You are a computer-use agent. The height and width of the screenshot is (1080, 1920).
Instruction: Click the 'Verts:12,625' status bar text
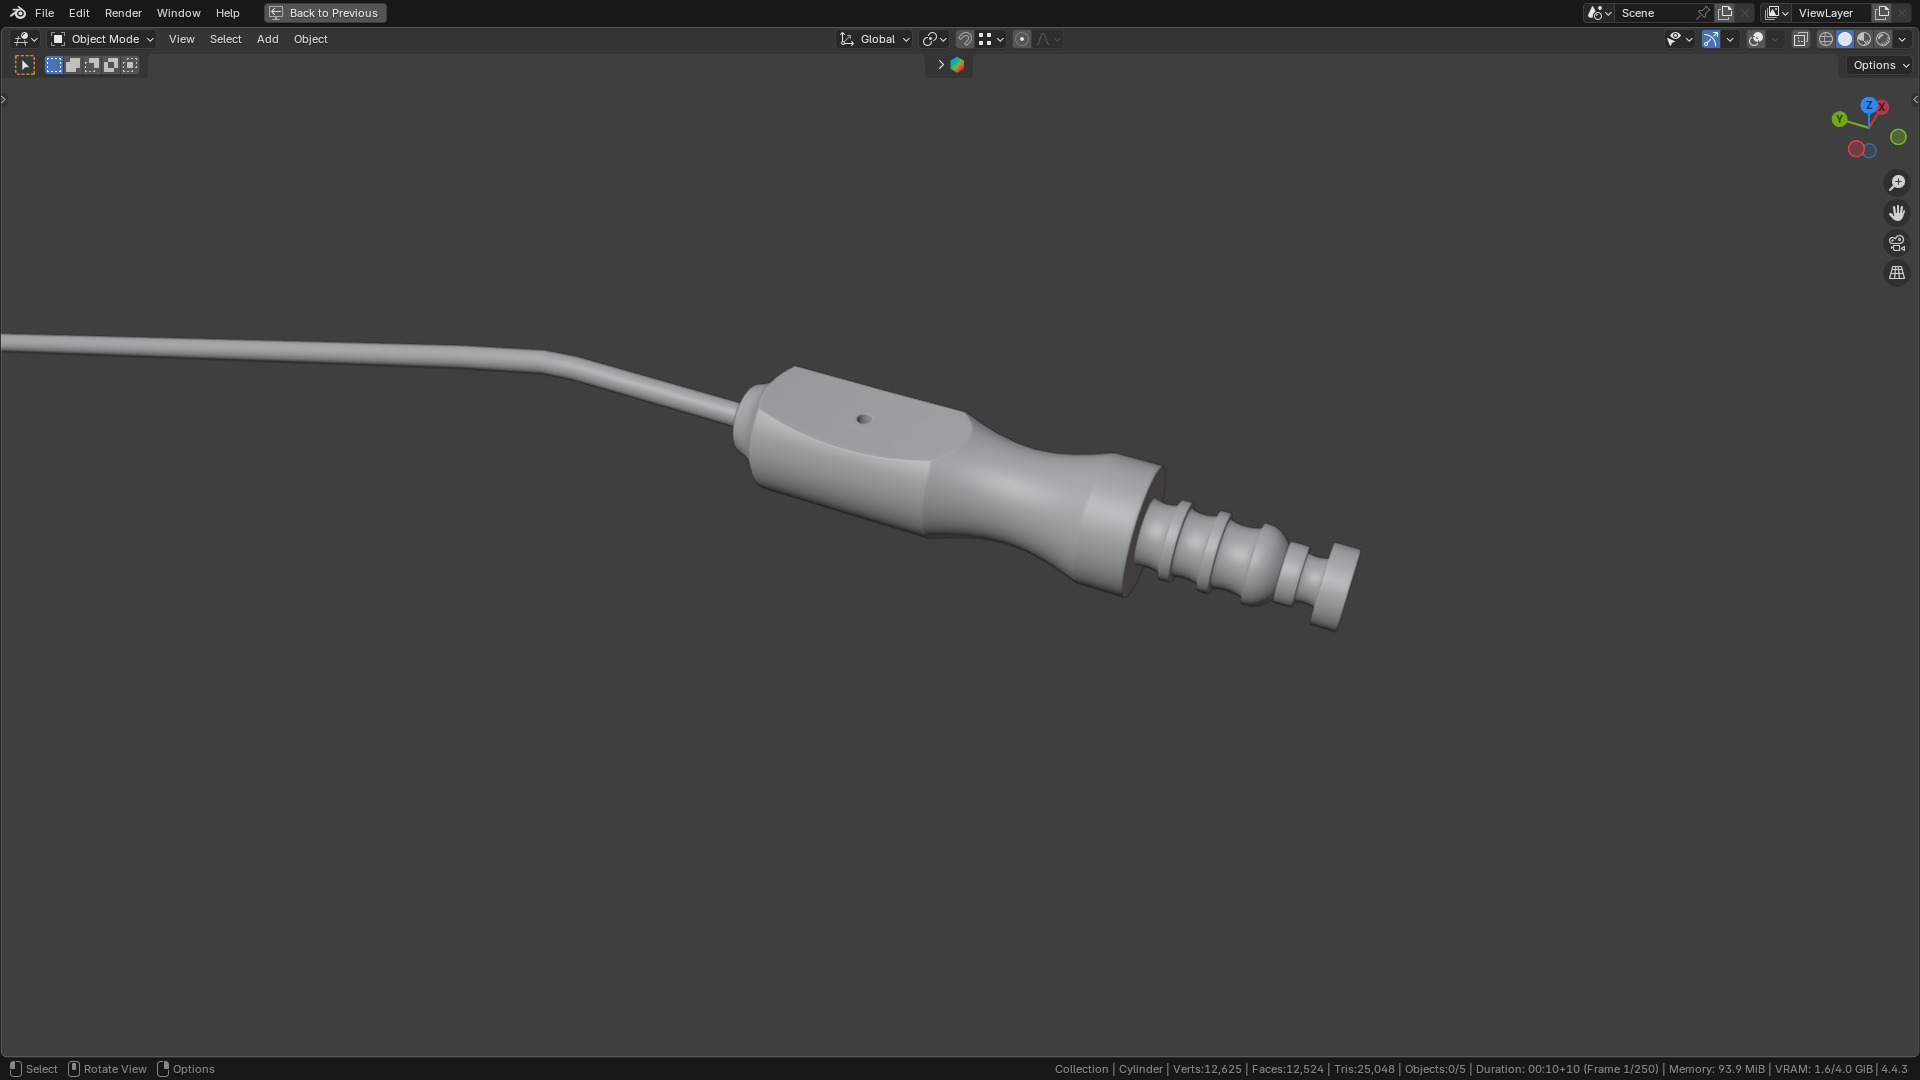pos(1207,1069)
